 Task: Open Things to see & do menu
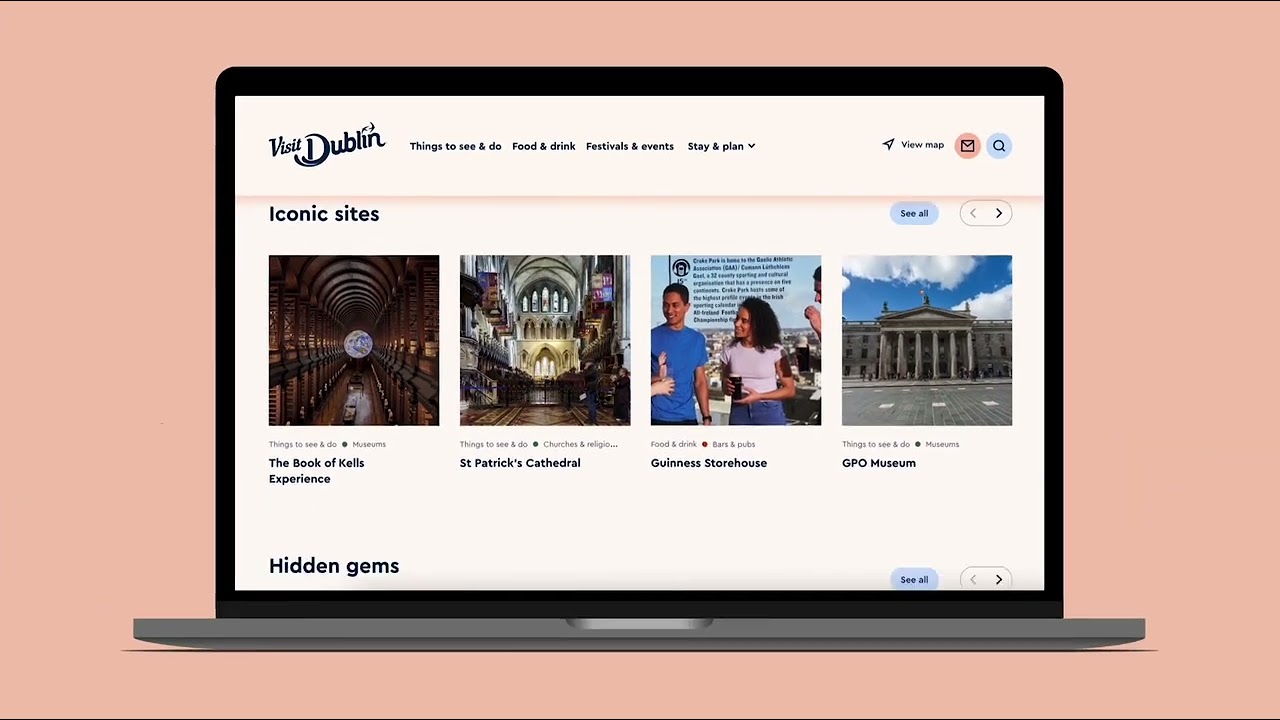(x=455, y=146)
